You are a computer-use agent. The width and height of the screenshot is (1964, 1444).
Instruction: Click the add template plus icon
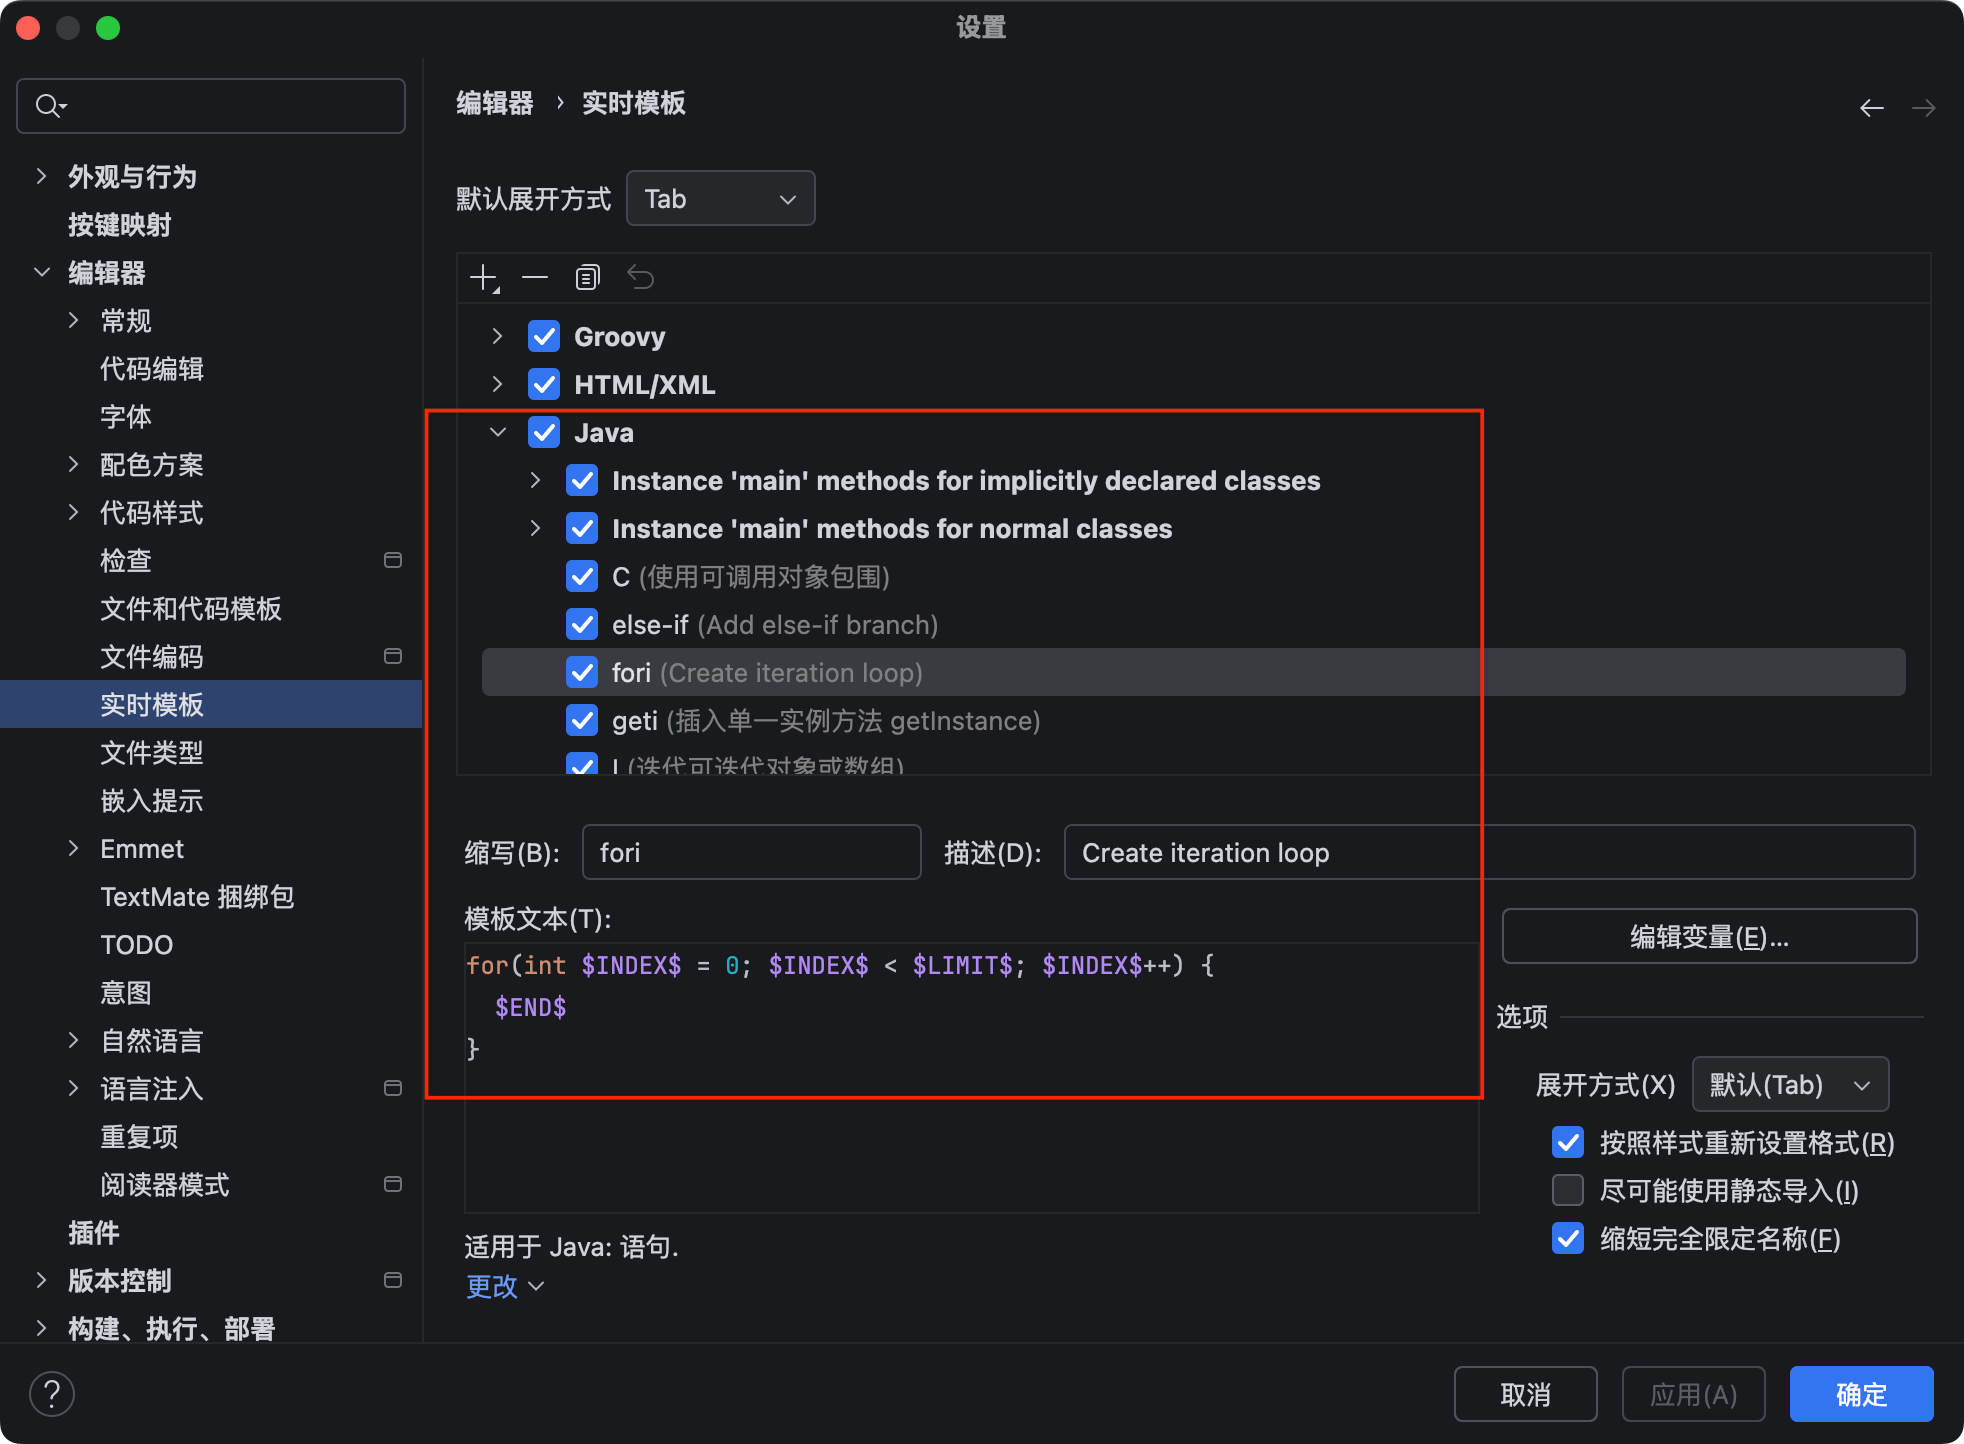coord(484,278)
